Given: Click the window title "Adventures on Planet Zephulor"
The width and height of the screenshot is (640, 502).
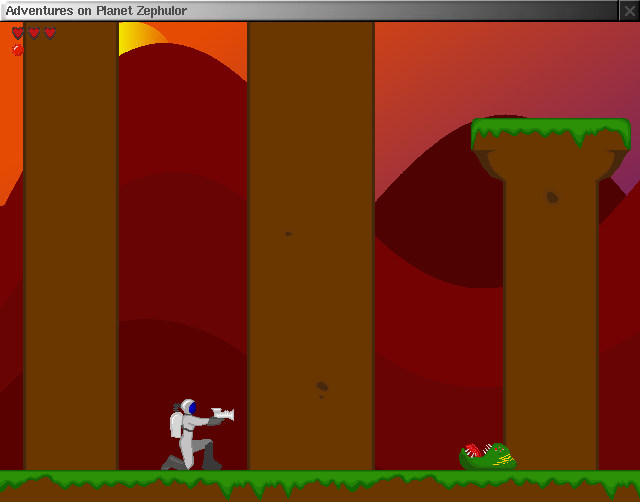Looking at the screenshot, I should coord(96,11).
